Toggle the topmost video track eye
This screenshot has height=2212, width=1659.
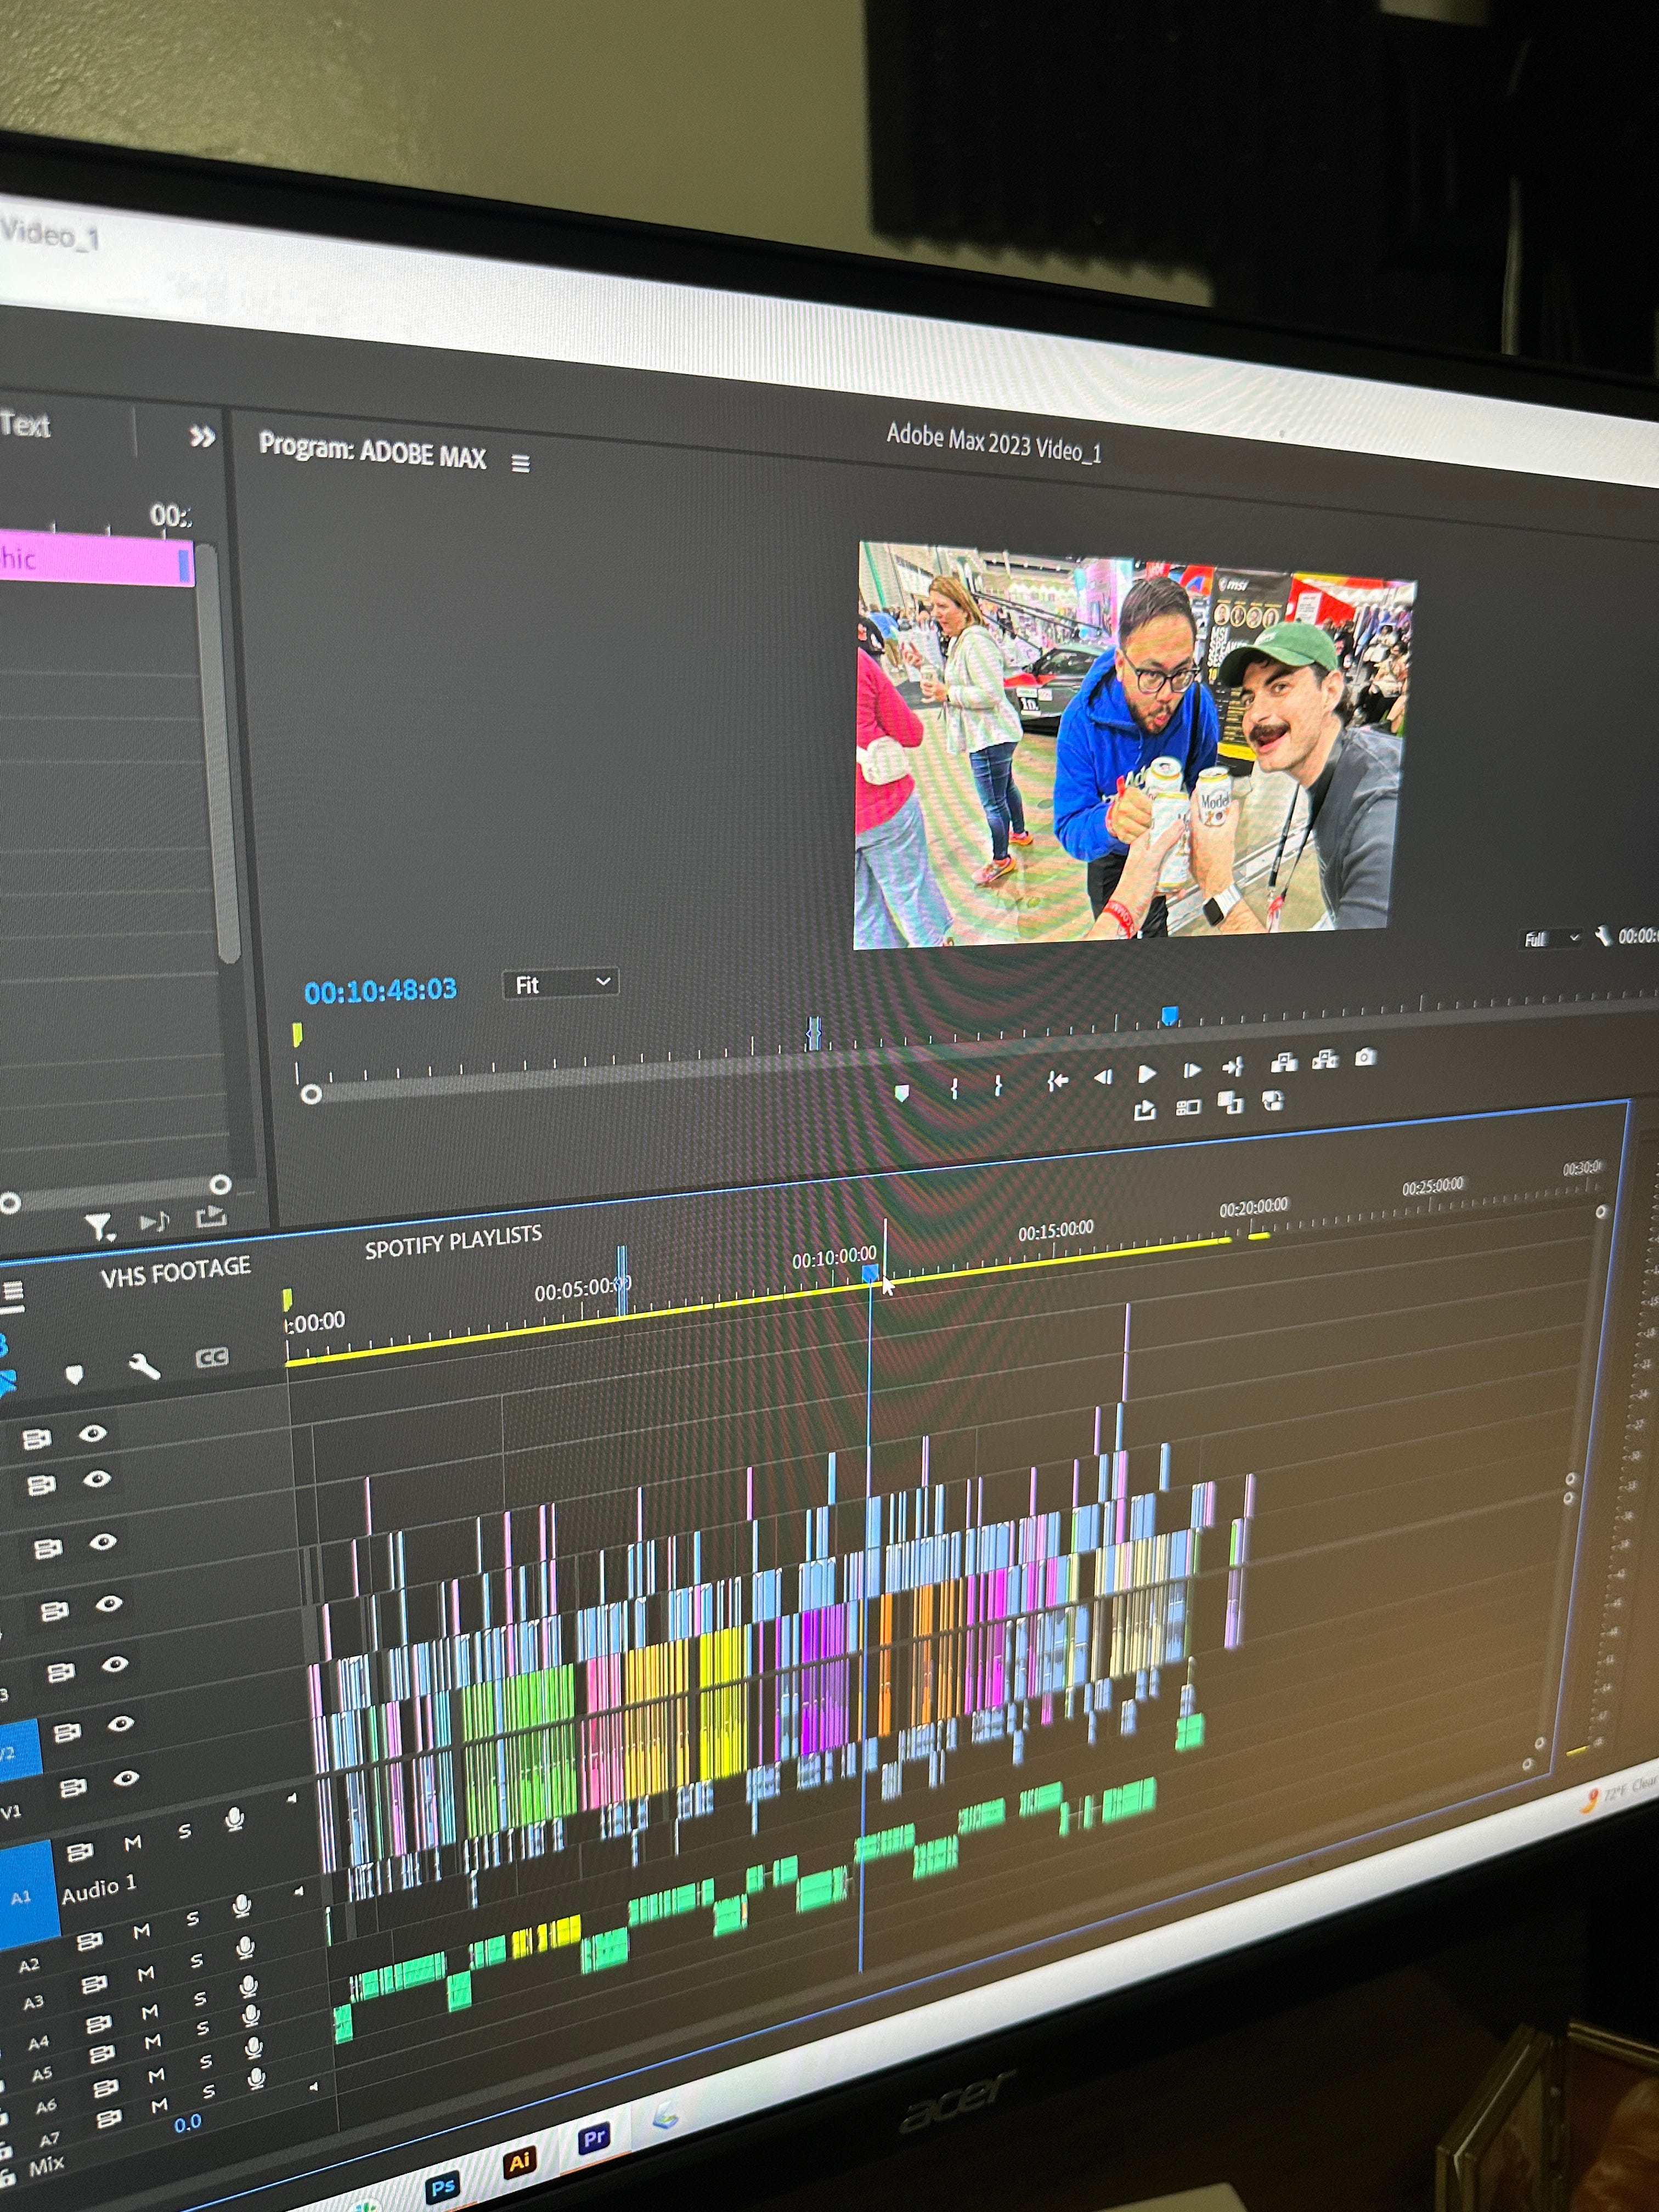[92, 1434]
